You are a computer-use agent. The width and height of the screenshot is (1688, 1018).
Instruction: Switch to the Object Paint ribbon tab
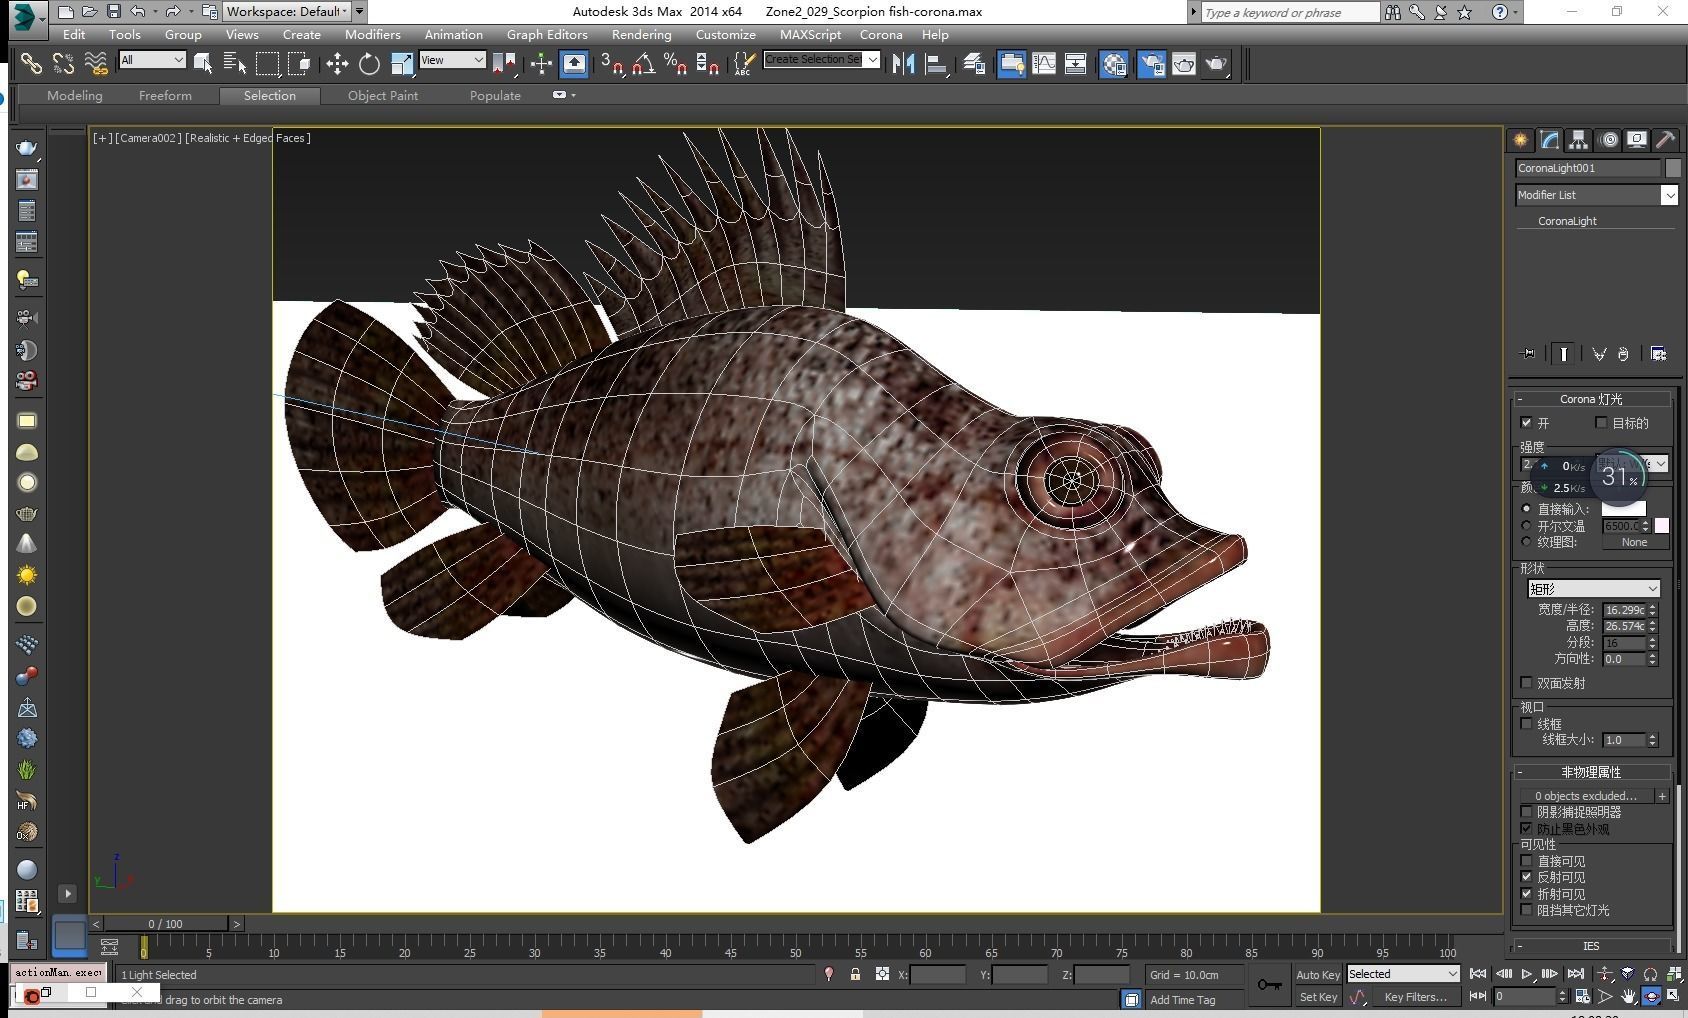[x=383, y=96]
